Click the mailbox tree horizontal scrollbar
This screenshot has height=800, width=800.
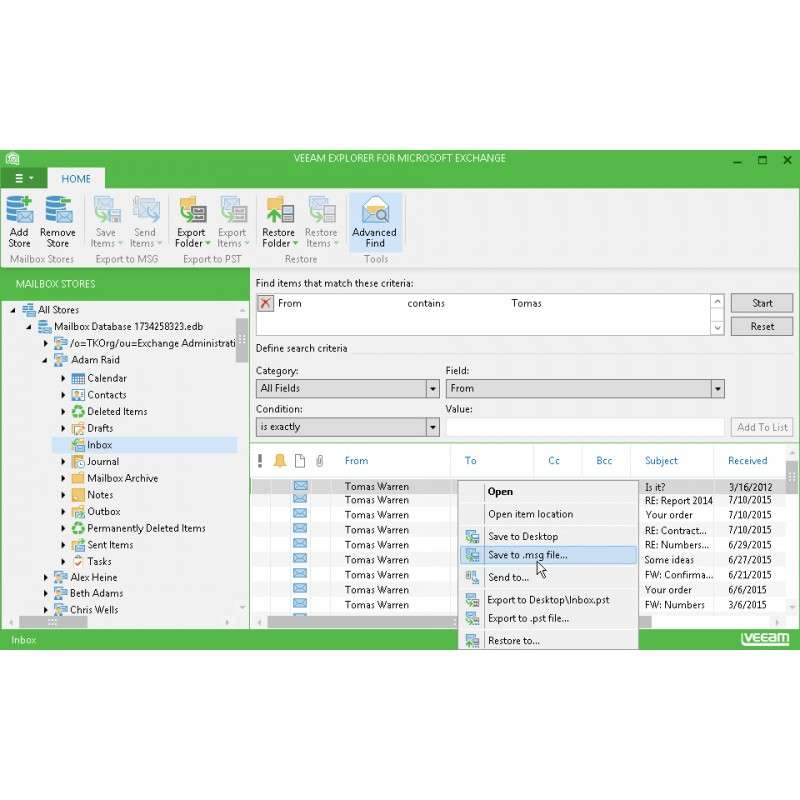[53, 622]
